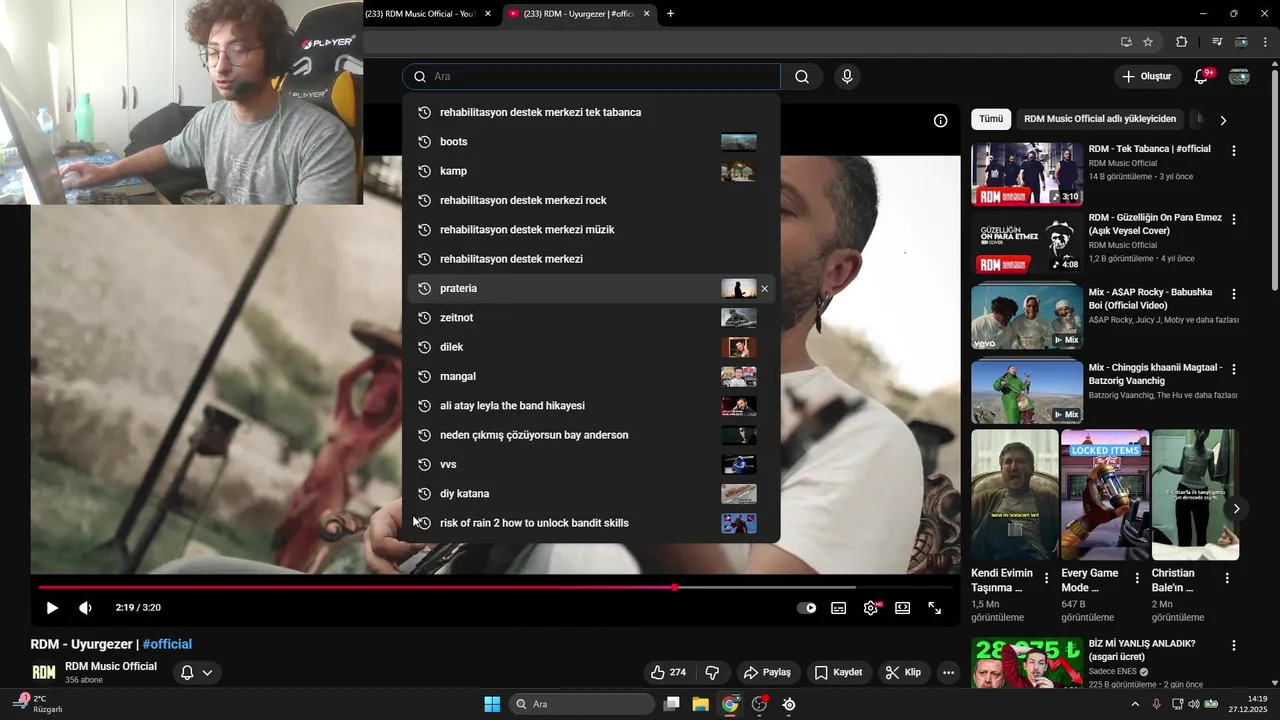Show hidden system tray icons chevron
The width and height of the screenshot is (1280, 720).
pos(1135,704)
